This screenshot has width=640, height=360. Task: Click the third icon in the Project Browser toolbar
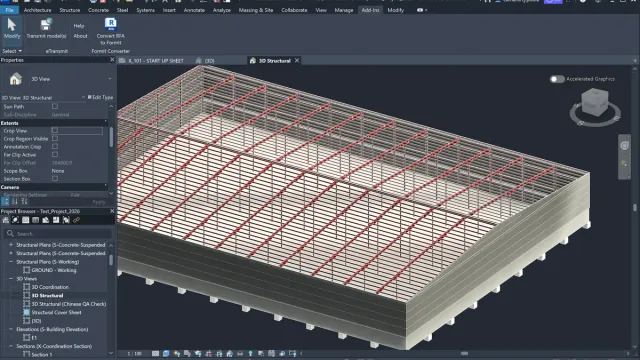pos(25,220)
